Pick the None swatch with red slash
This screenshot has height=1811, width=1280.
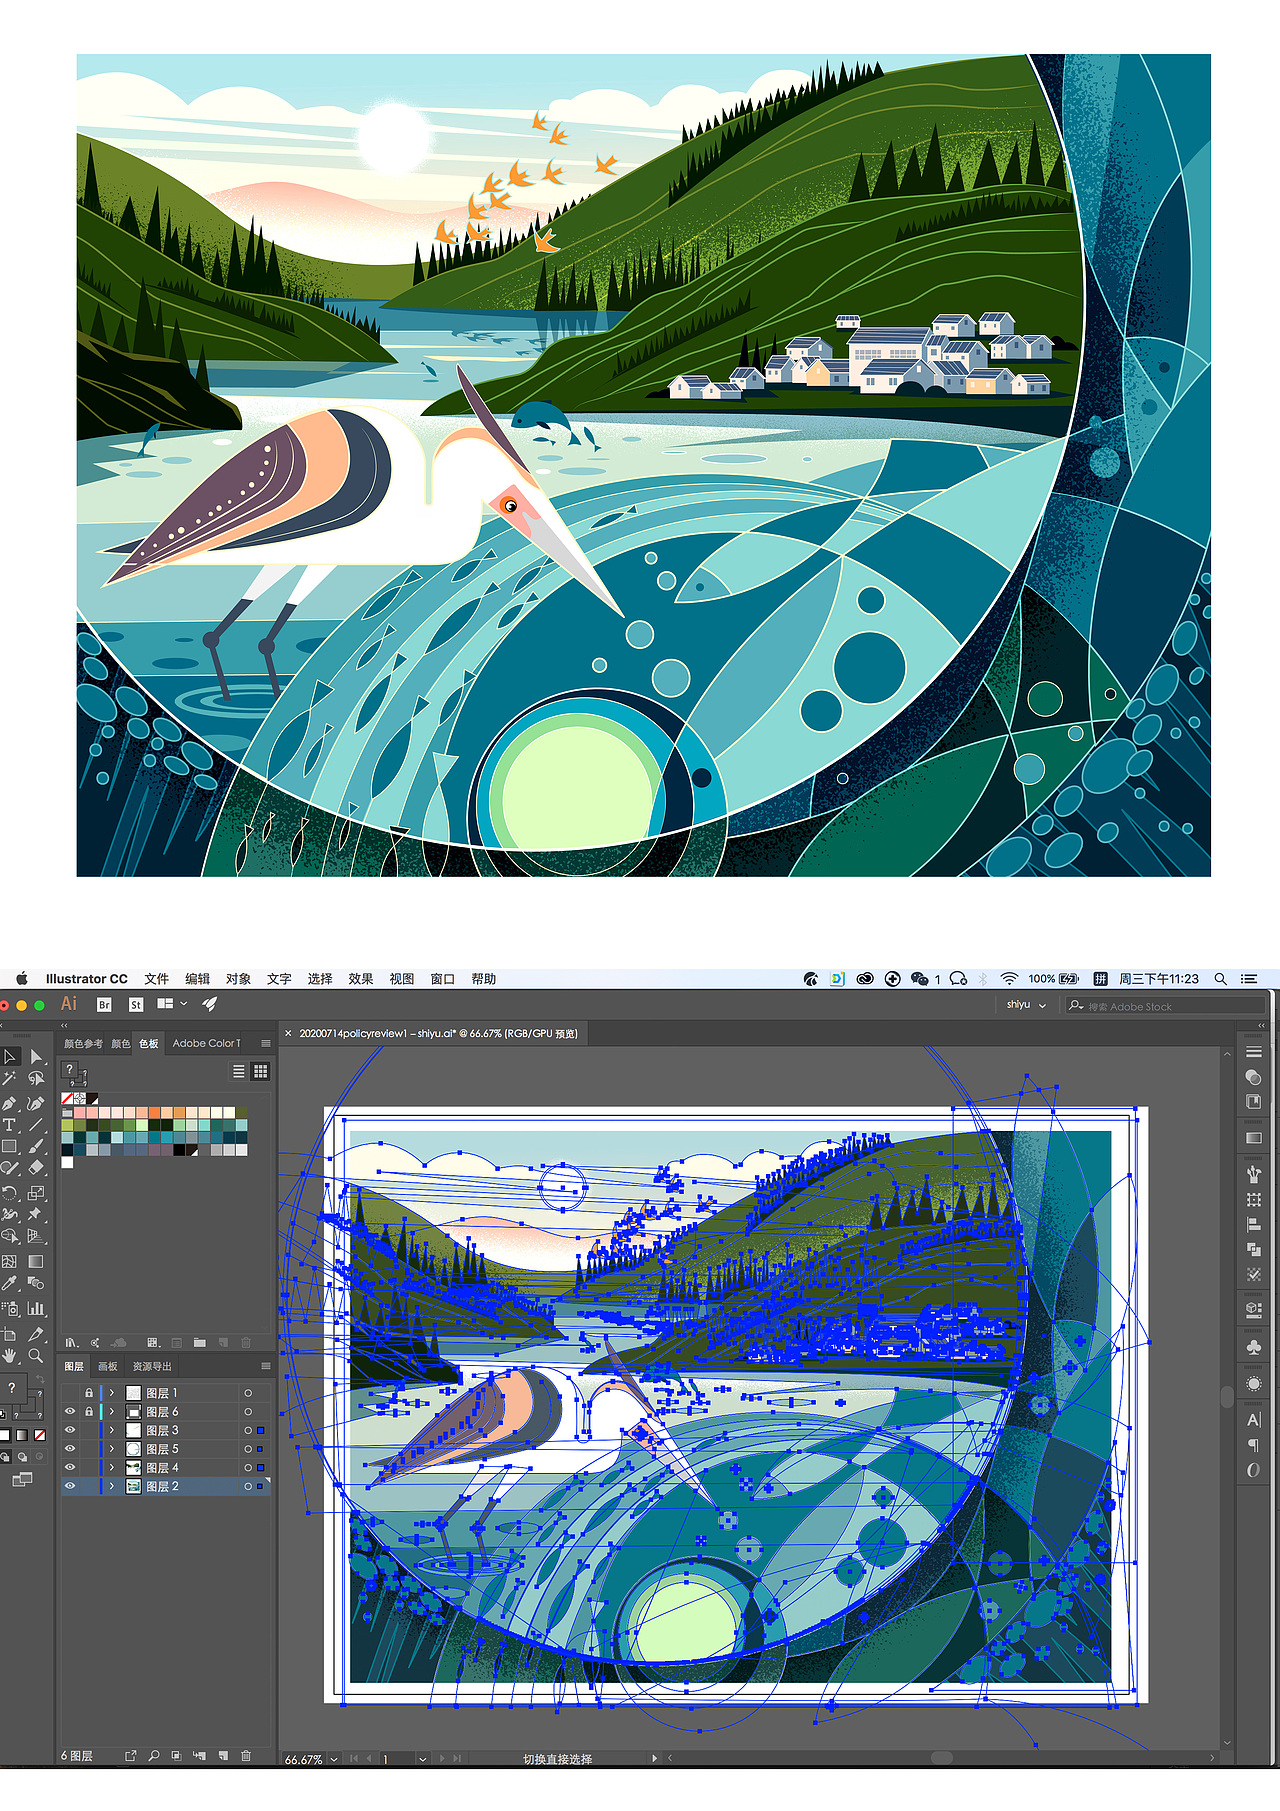pos(67,1098)
